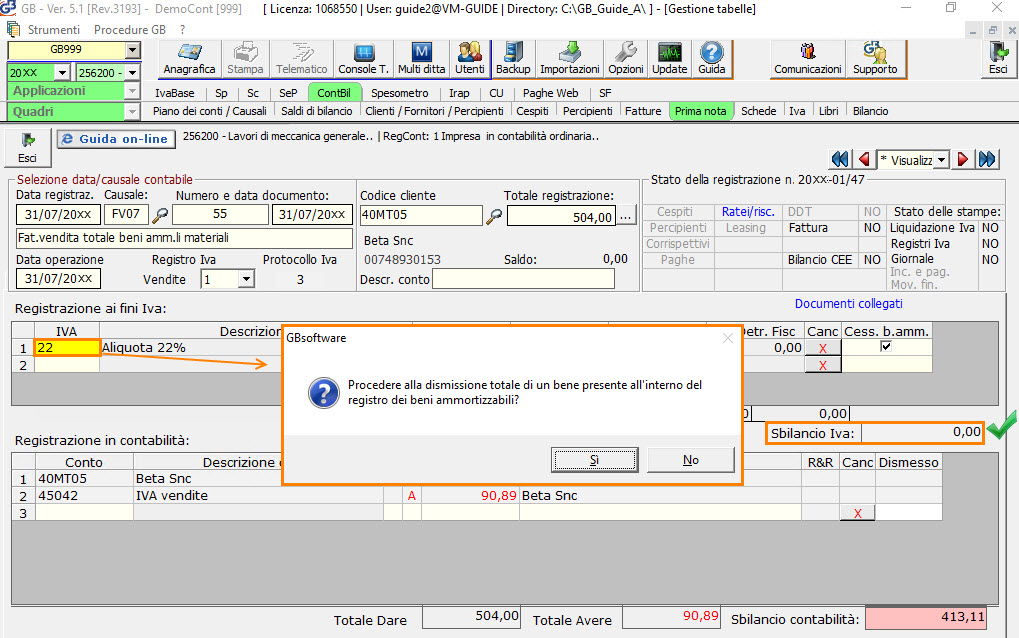This screenshot has height=638, width=1019.
Task: Click the document number field 55
Action: click(x=220, y=214)
